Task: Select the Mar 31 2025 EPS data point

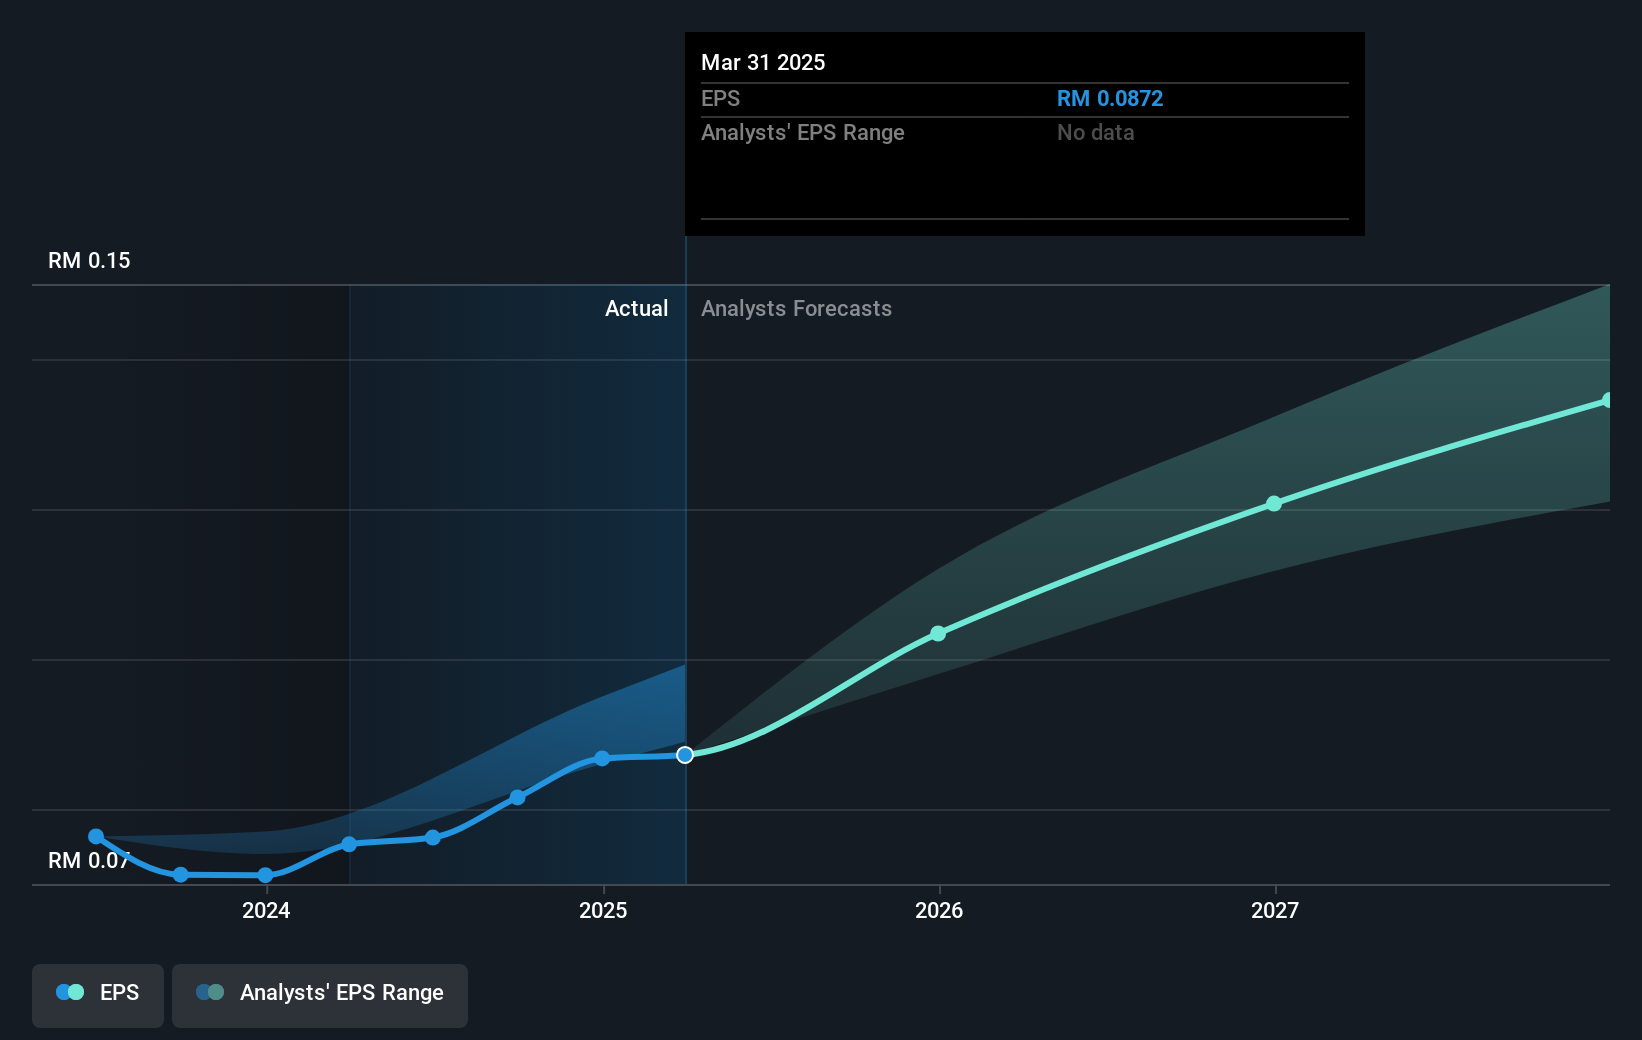Action: (685, 755)
